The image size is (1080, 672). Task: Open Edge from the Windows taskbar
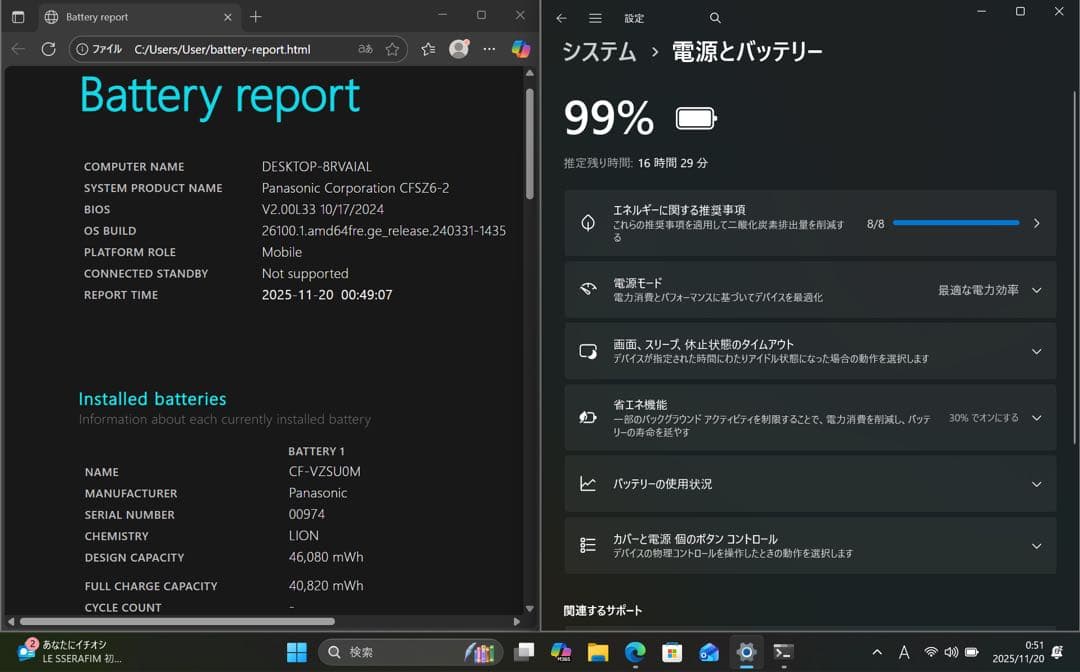click(x=634, y=651)
